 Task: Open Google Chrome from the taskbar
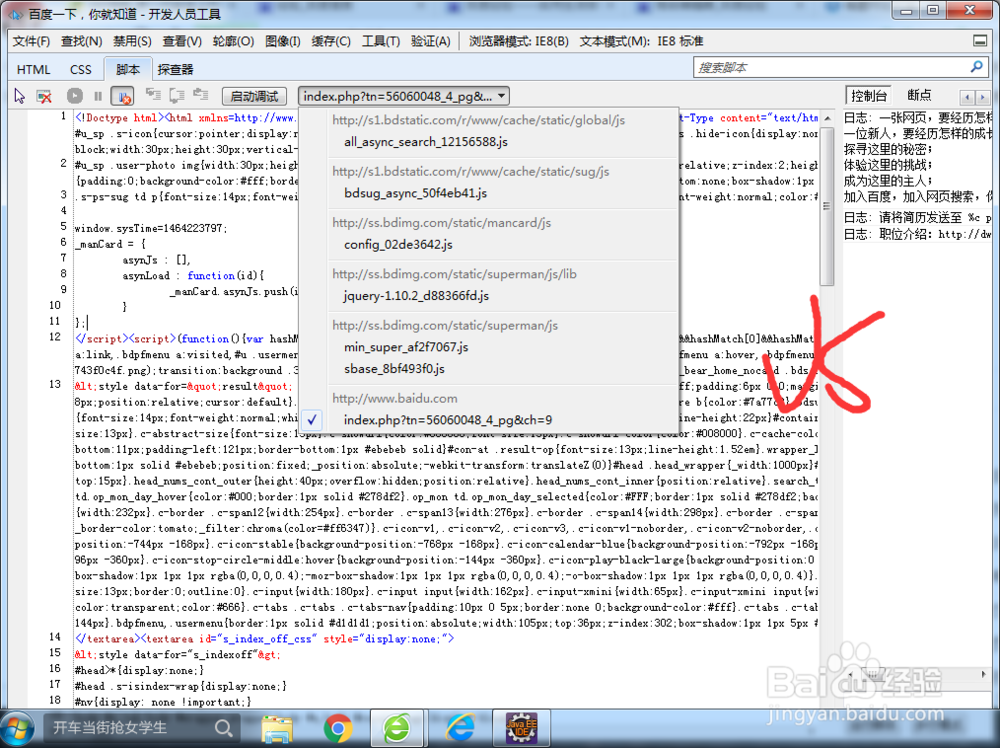point(338,728)
